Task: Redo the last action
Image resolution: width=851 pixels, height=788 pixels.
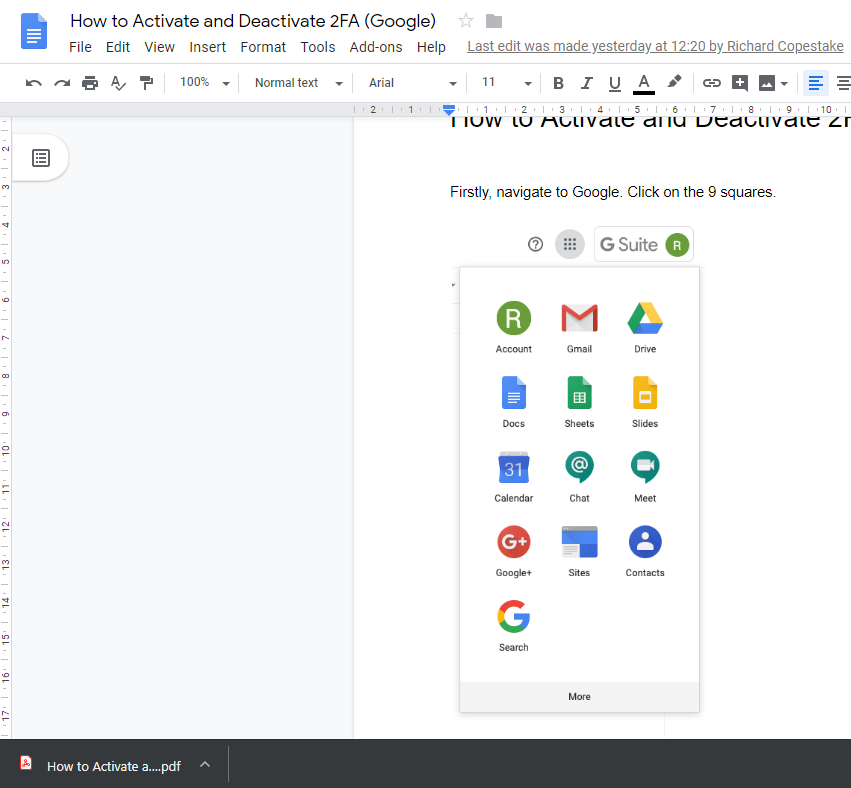Action: 62,83
